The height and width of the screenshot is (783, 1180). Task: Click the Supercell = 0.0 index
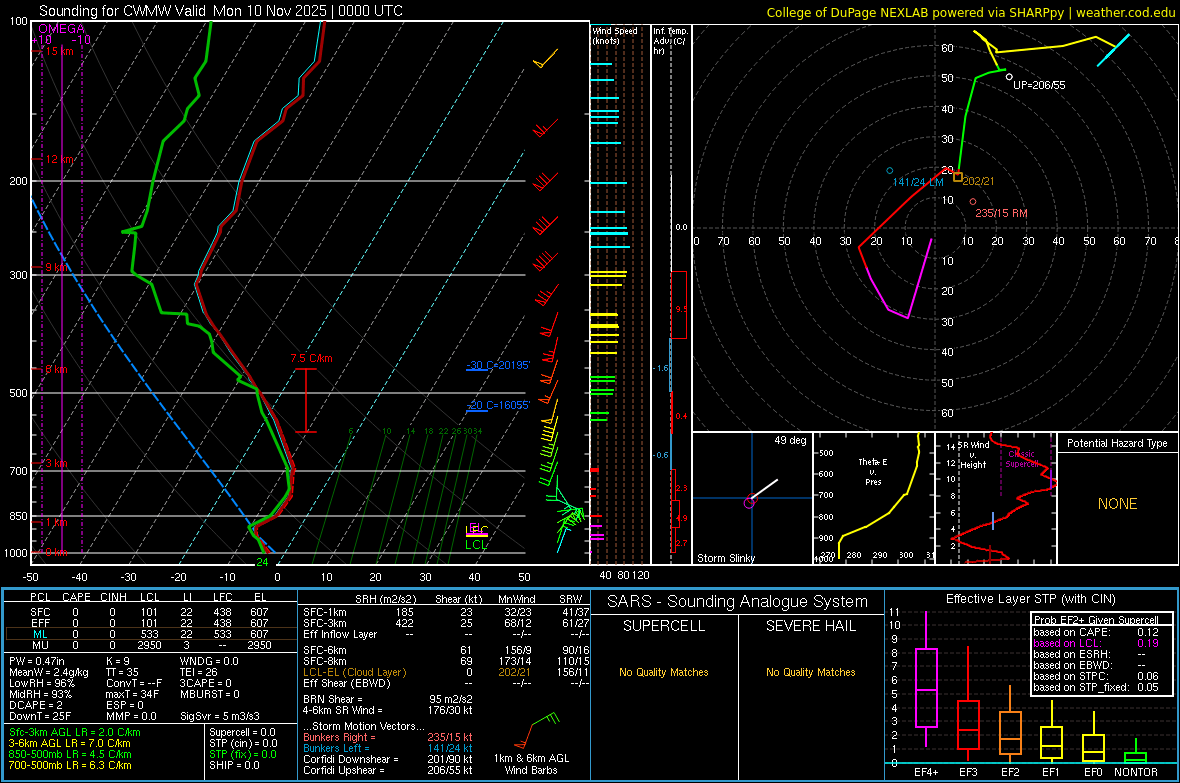(x=242, y=732)
